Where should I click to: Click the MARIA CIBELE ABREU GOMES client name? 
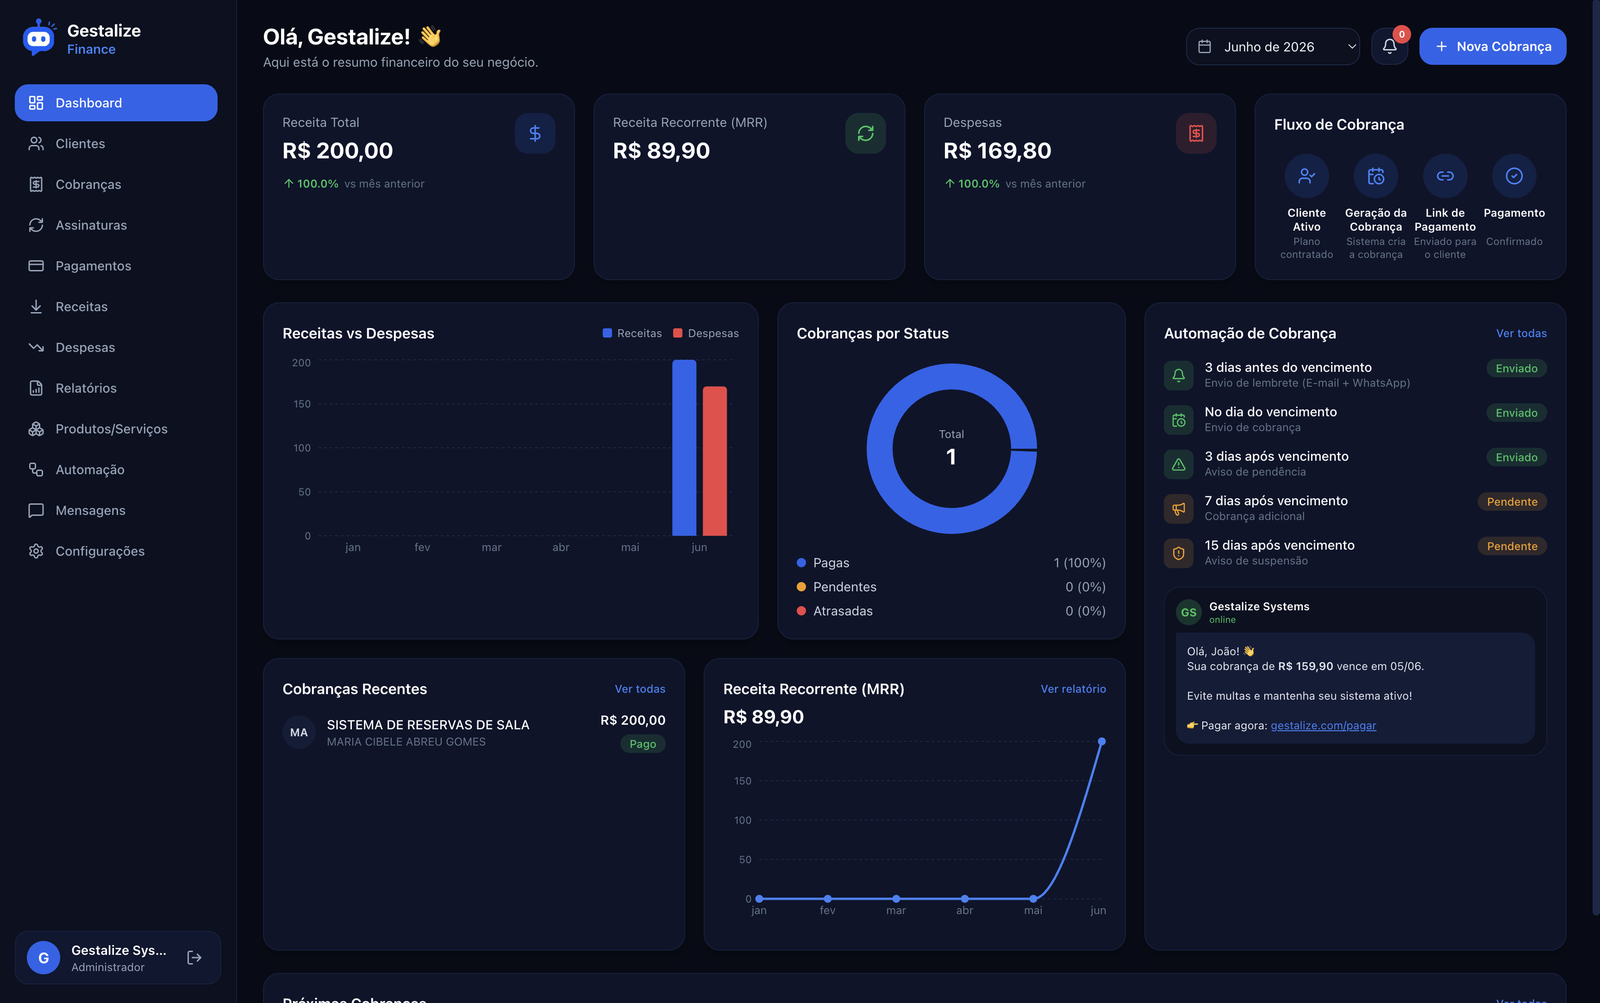(x=406, y=742)
